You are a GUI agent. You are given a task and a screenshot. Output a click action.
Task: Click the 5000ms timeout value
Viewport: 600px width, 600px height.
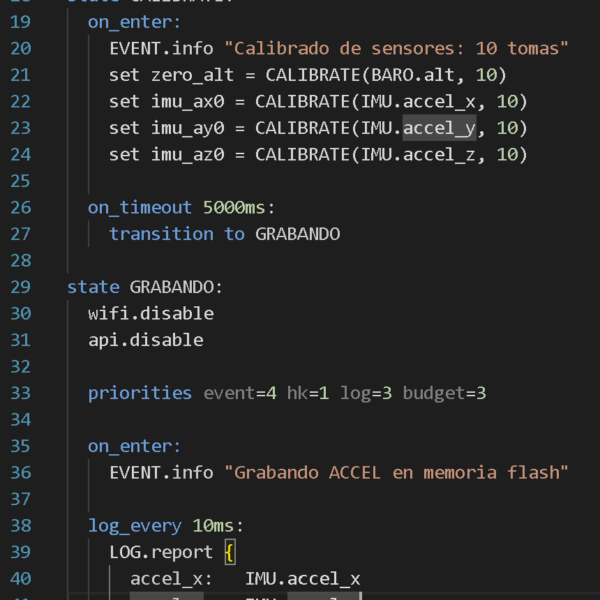[234, 208]
